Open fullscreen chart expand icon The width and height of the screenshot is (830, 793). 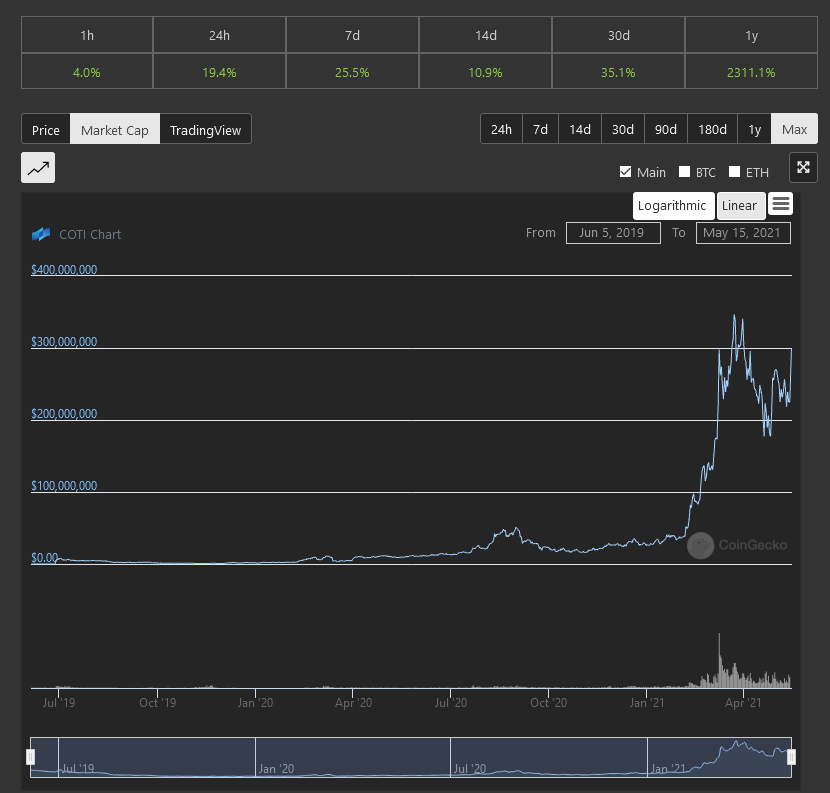(x=803, y=167)
